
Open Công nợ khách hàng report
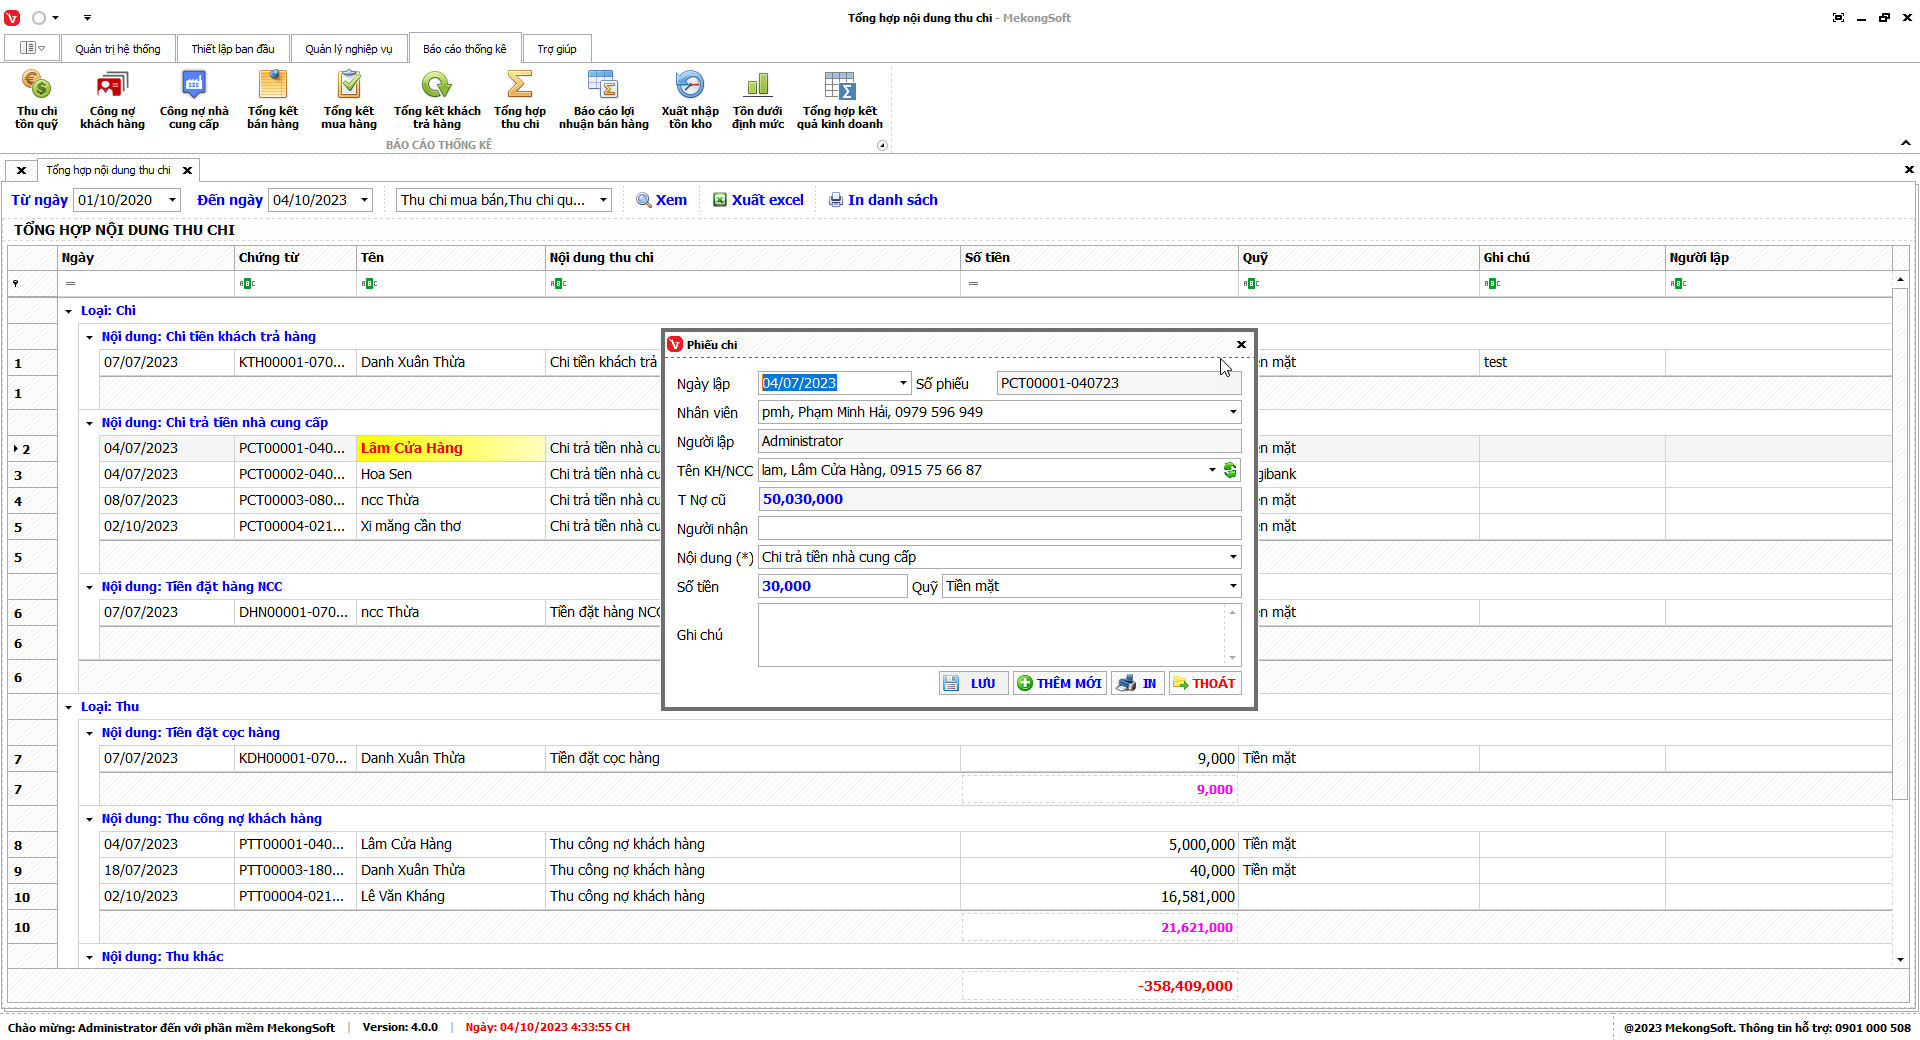point(112,100)
